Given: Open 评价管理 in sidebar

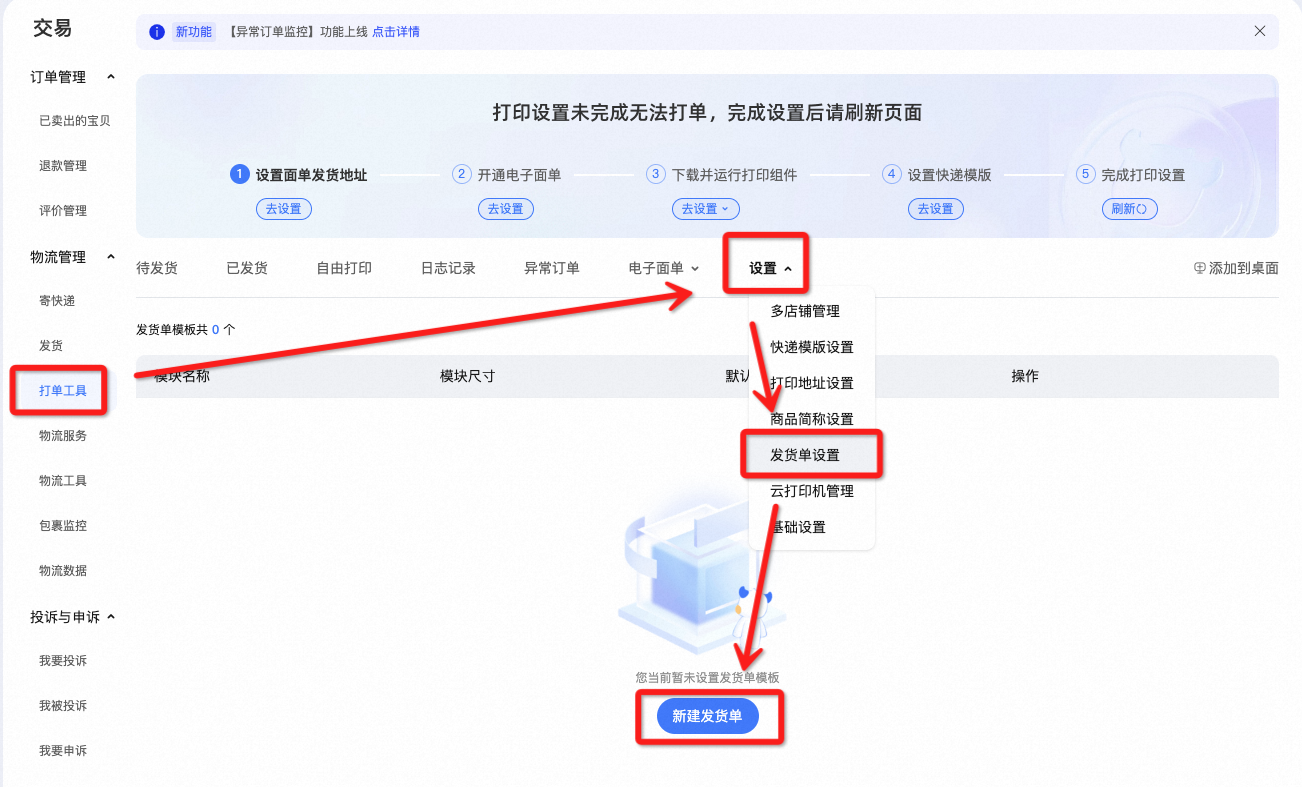Looking at the screenshot, I should (63, 211).
